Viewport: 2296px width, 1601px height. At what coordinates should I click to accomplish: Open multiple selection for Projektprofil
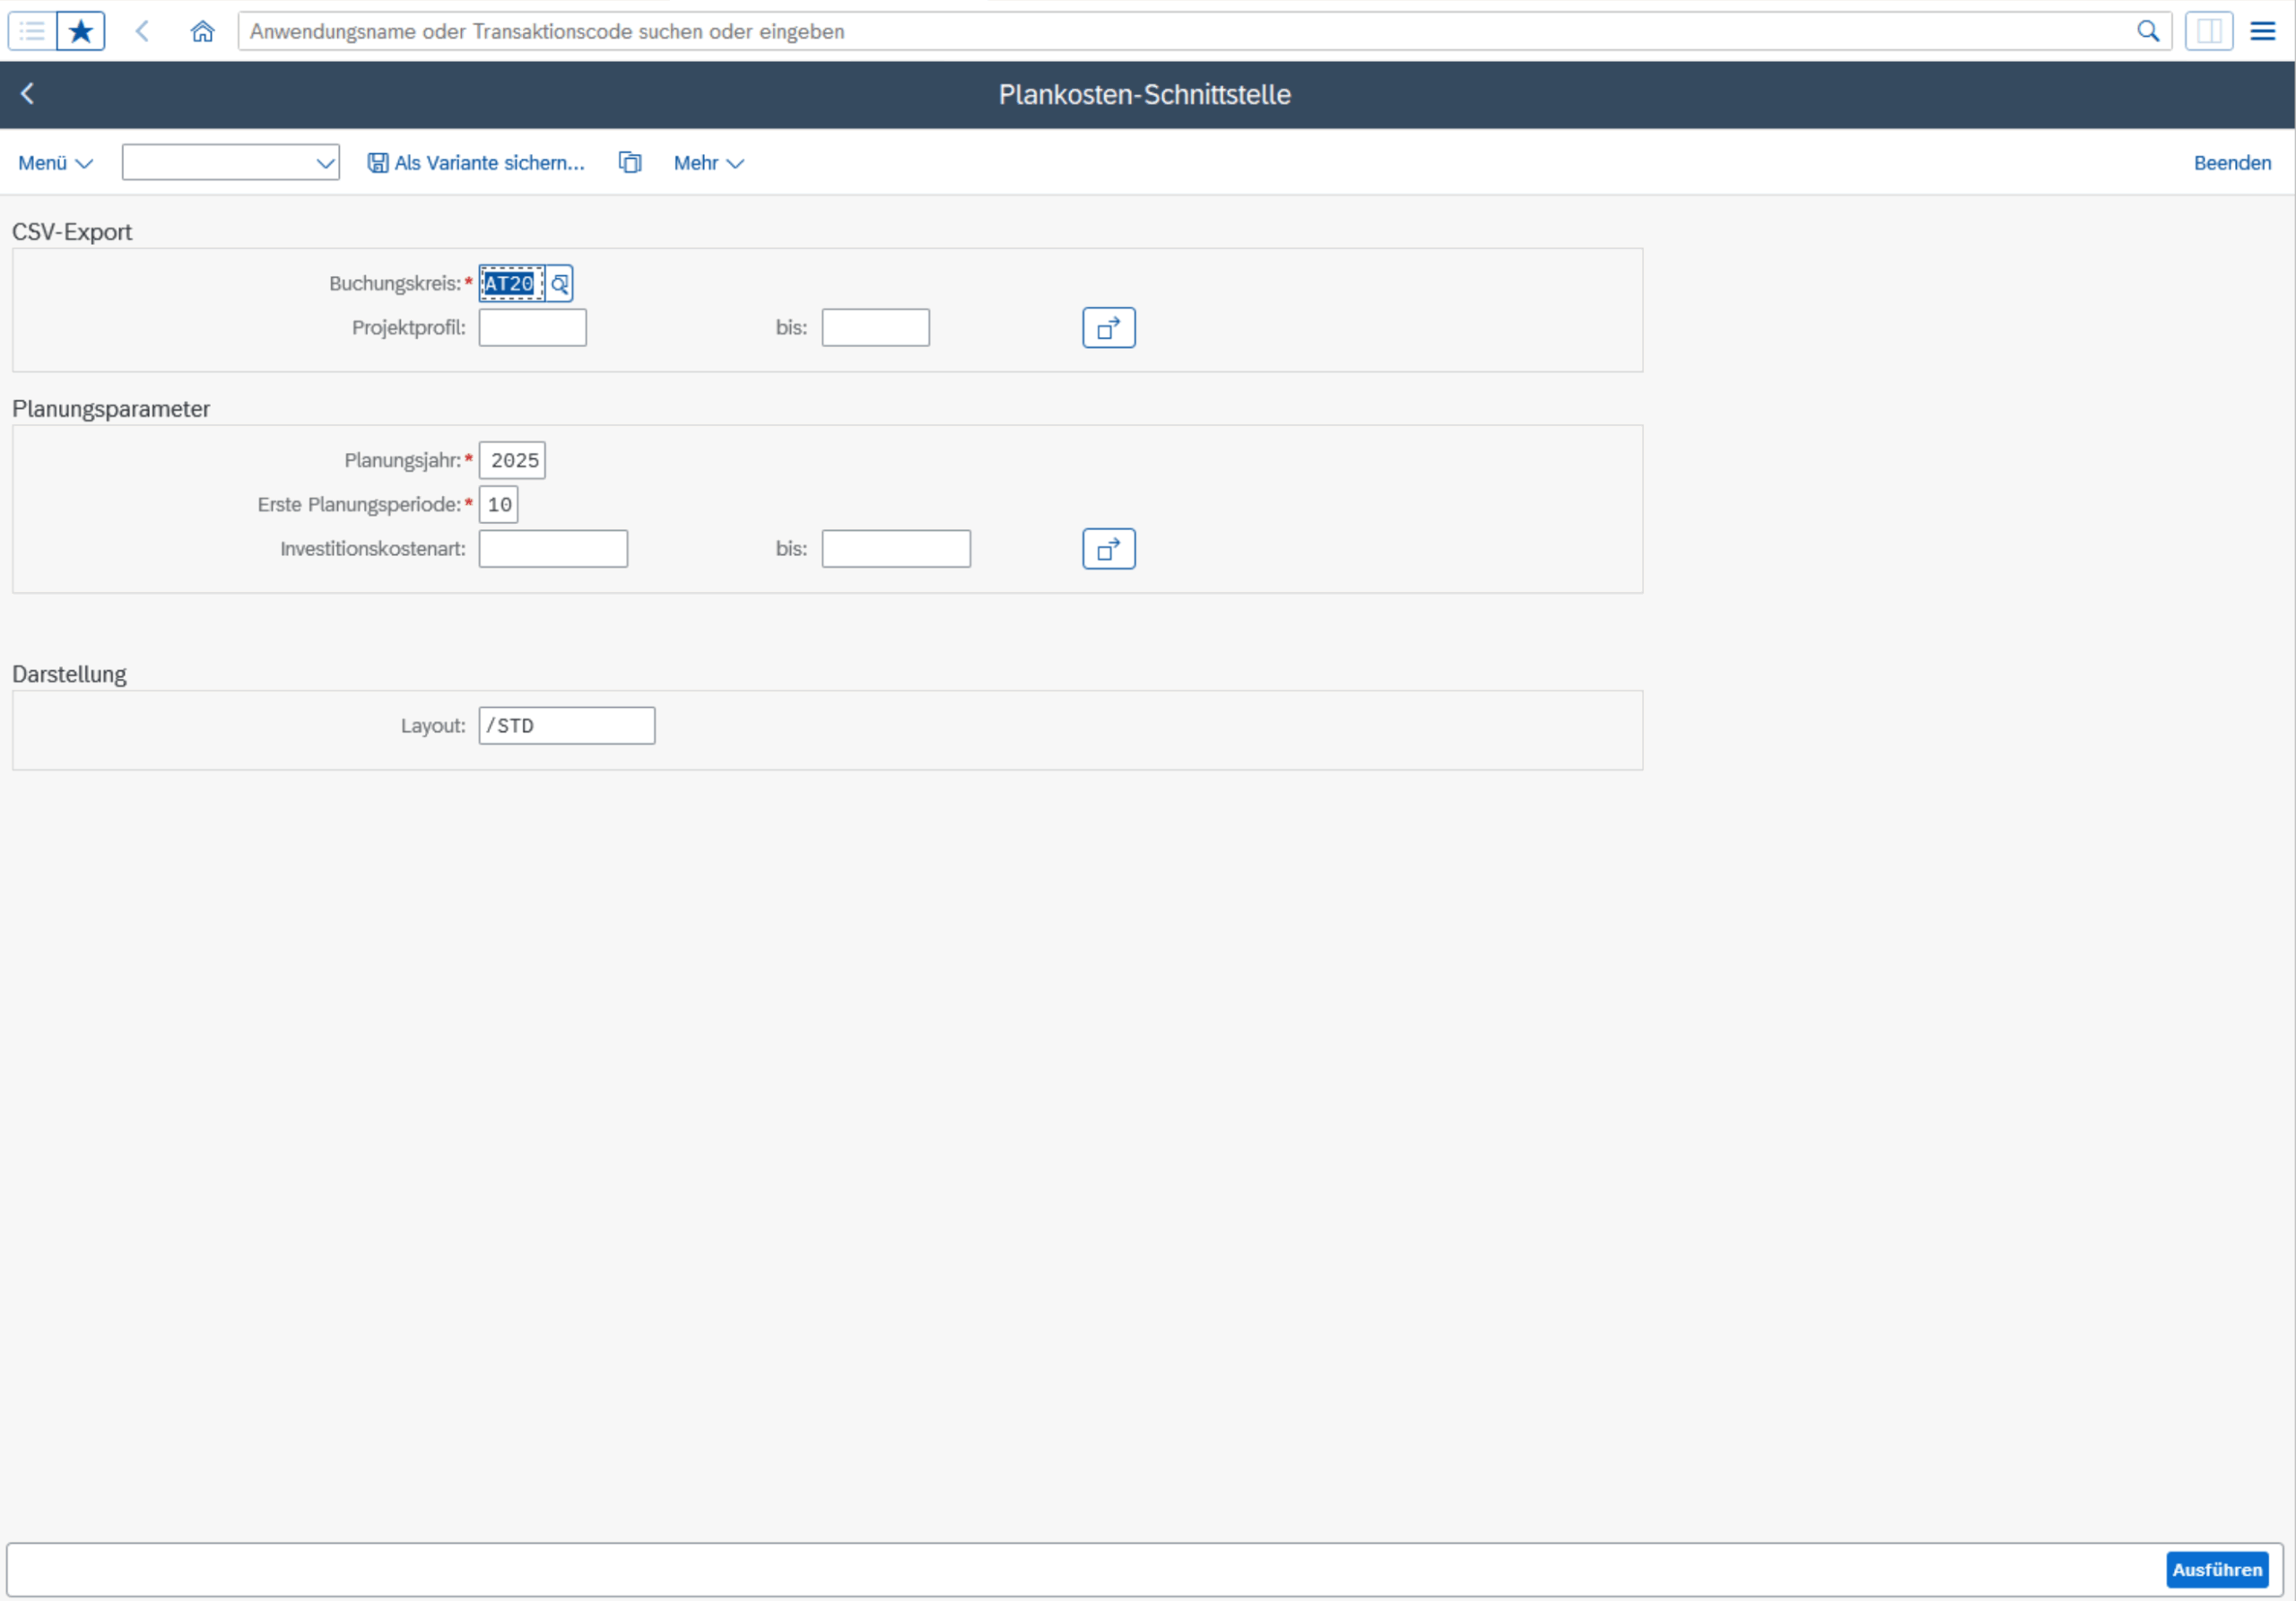click(x=1108, y=328)
